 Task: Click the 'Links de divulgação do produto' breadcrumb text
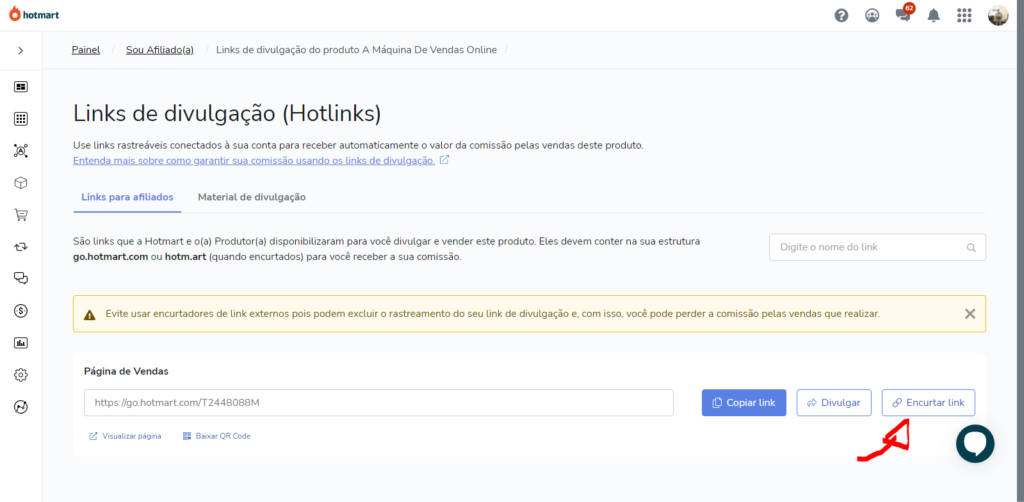point(356,50)
